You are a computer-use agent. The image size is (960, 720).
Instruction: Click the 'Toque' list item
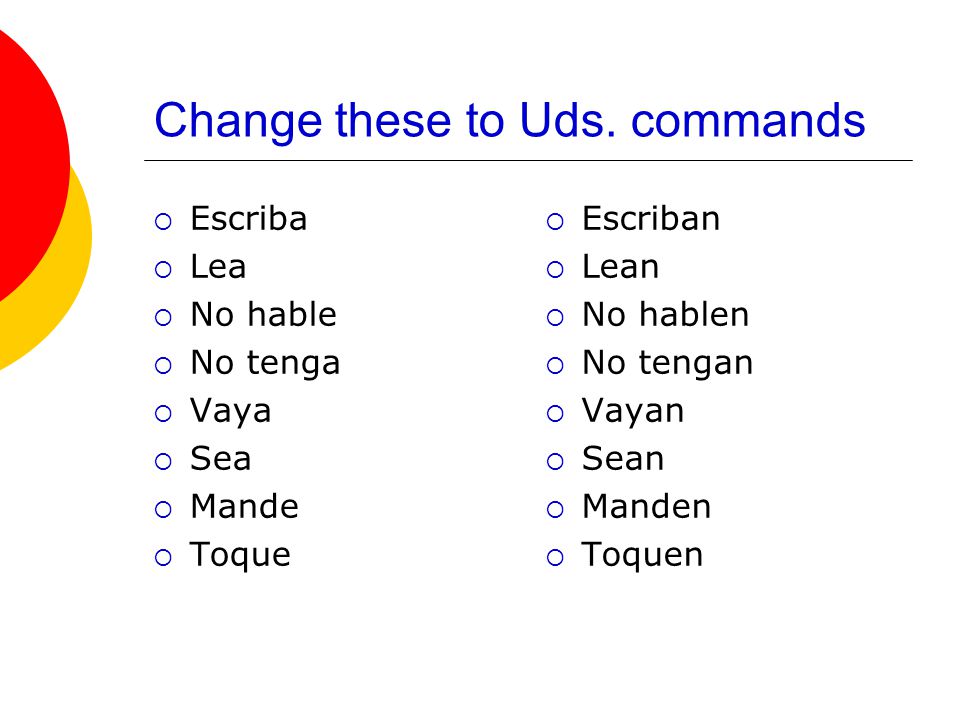point(240,555)
